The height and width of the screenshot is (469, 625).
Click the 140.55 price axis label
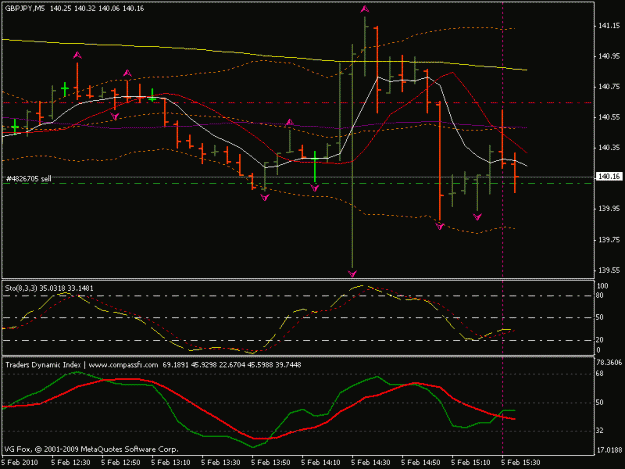tap(609, 118)
